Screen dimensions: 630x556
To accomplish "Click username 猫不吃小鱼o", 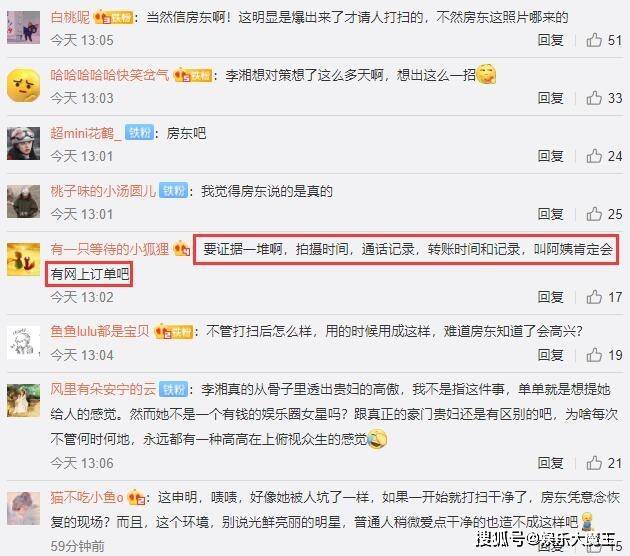I will click(87, 497).
